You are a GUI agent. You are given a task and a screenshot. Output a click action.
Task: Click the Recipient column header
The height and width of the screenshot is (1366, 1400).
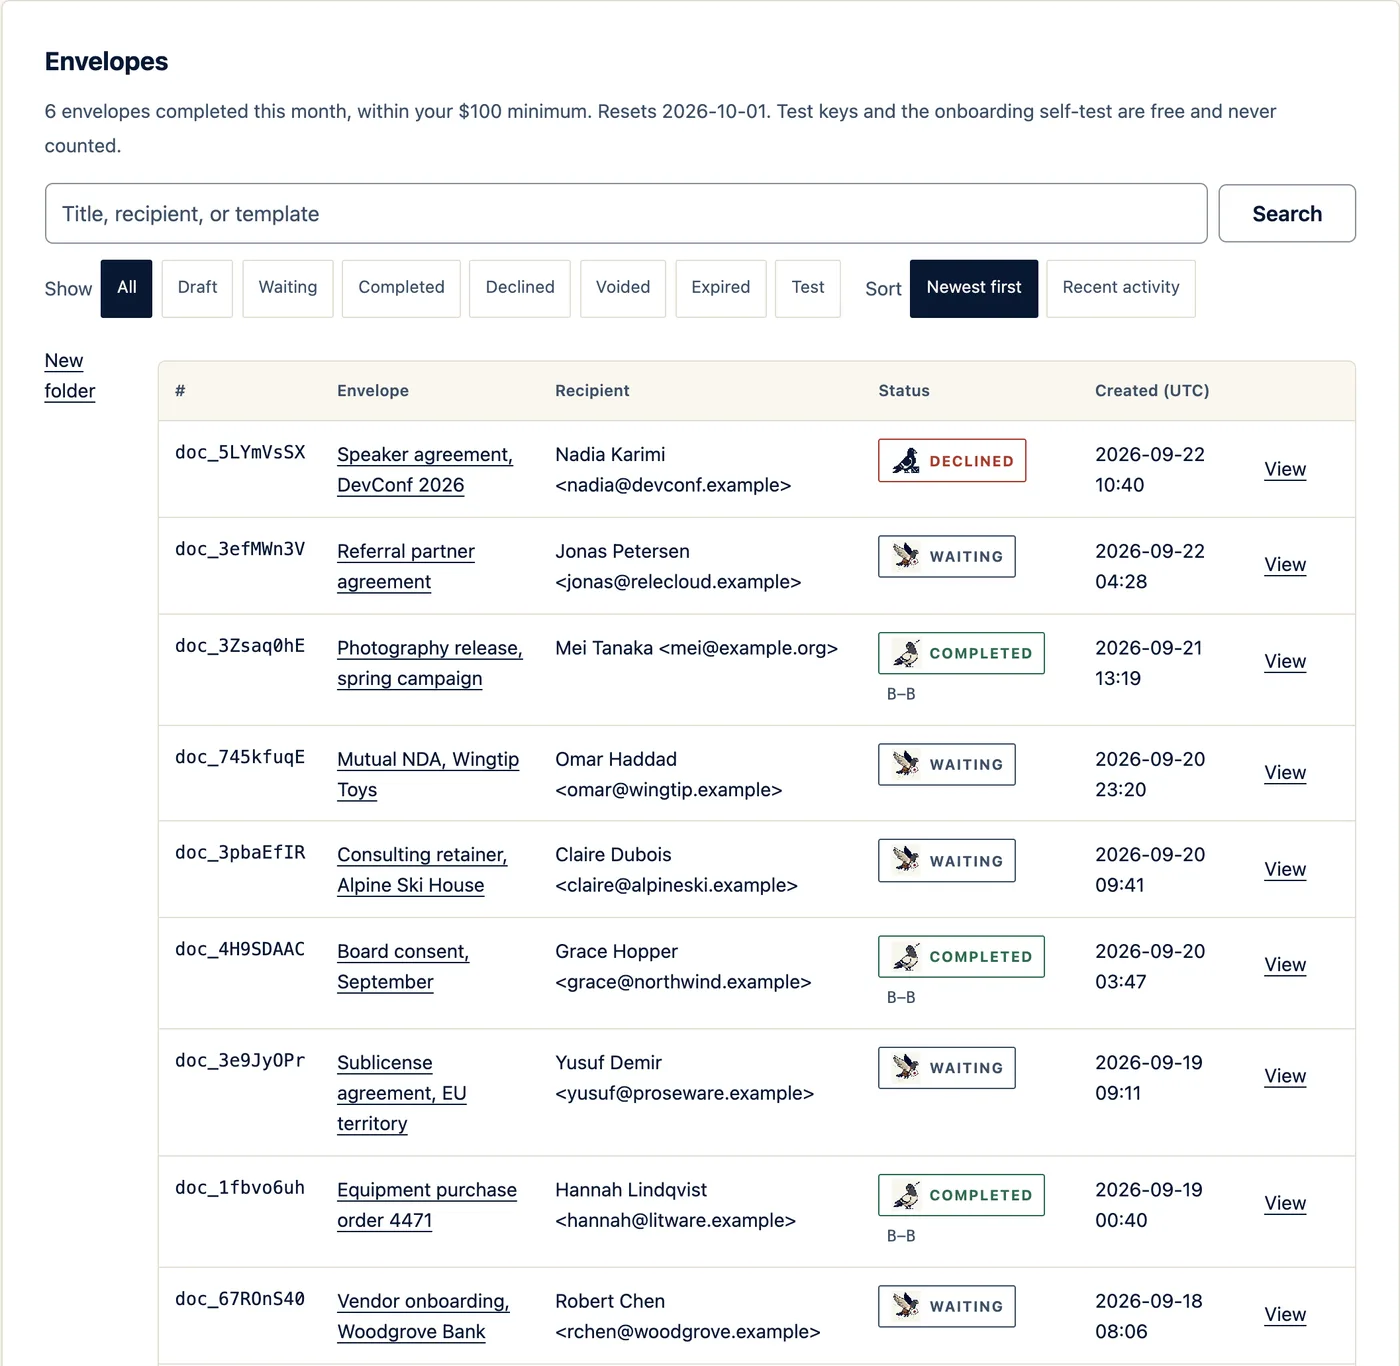(592, 391)
